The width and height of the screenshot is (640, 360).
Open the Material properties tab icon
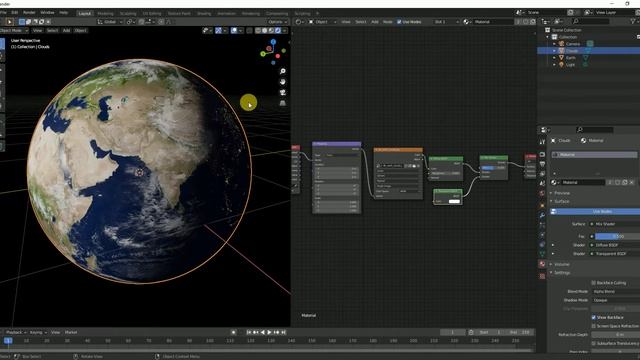(542, 264)
